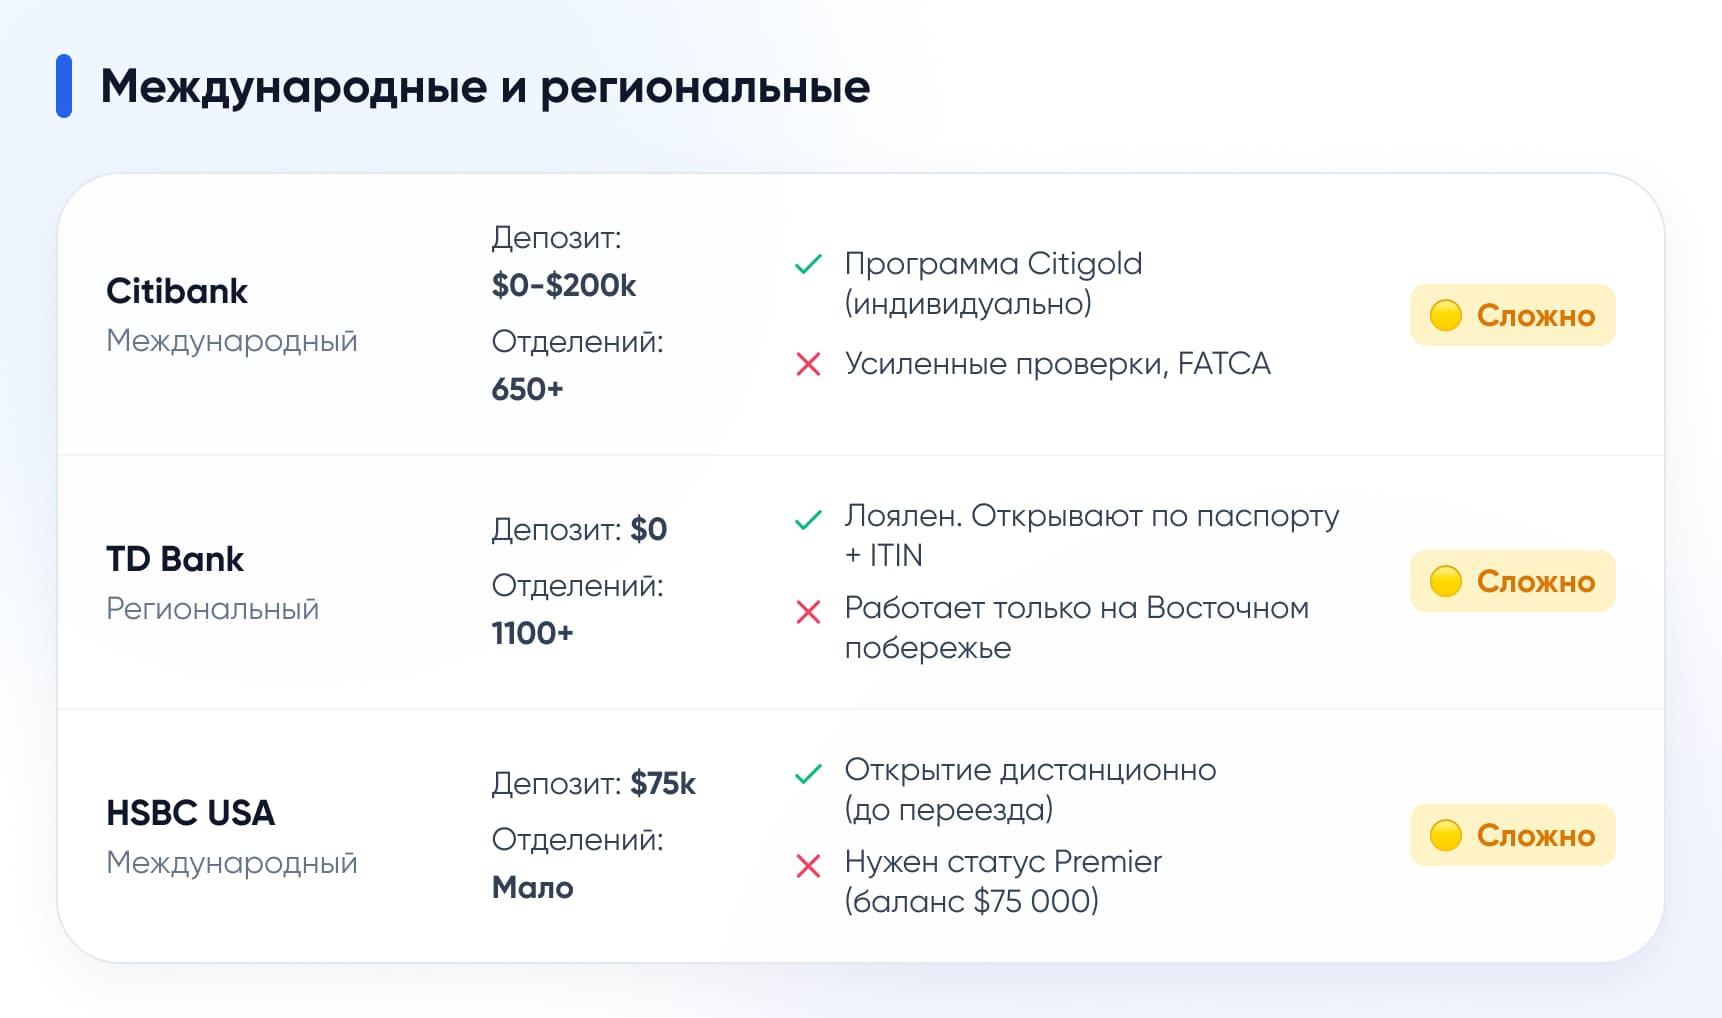Click the Citibank bank name
This screenshot has height=1018, width=1722.
(177, 291)
